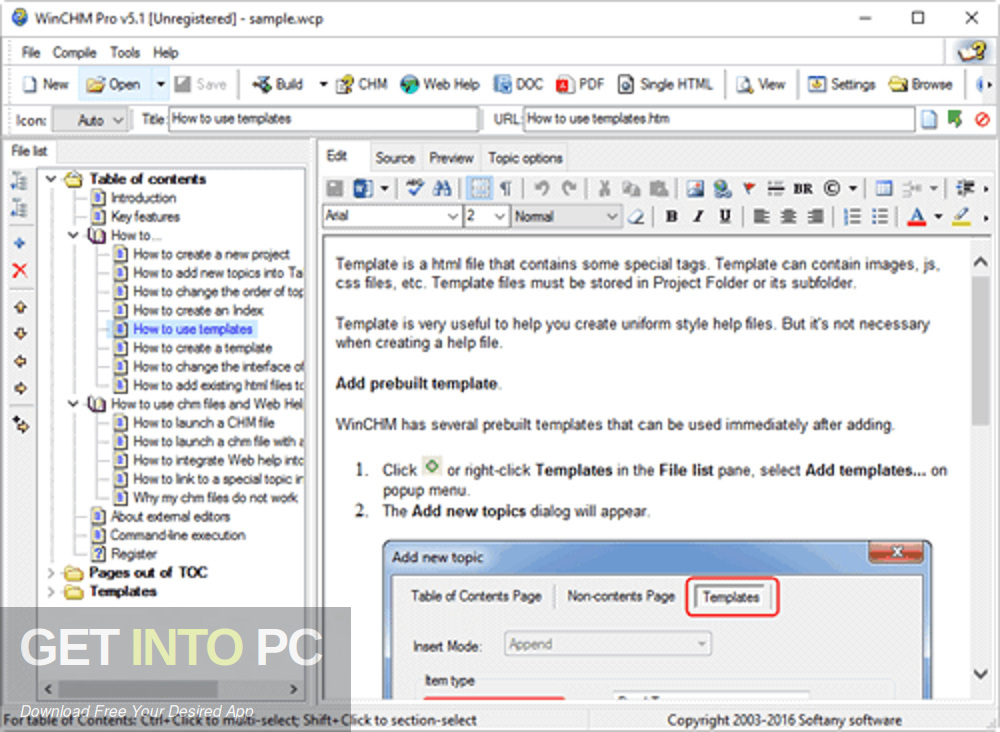Expand the Templates folder in file list
This screenshot has width=1000, height=732.
[x=51, y=592]
